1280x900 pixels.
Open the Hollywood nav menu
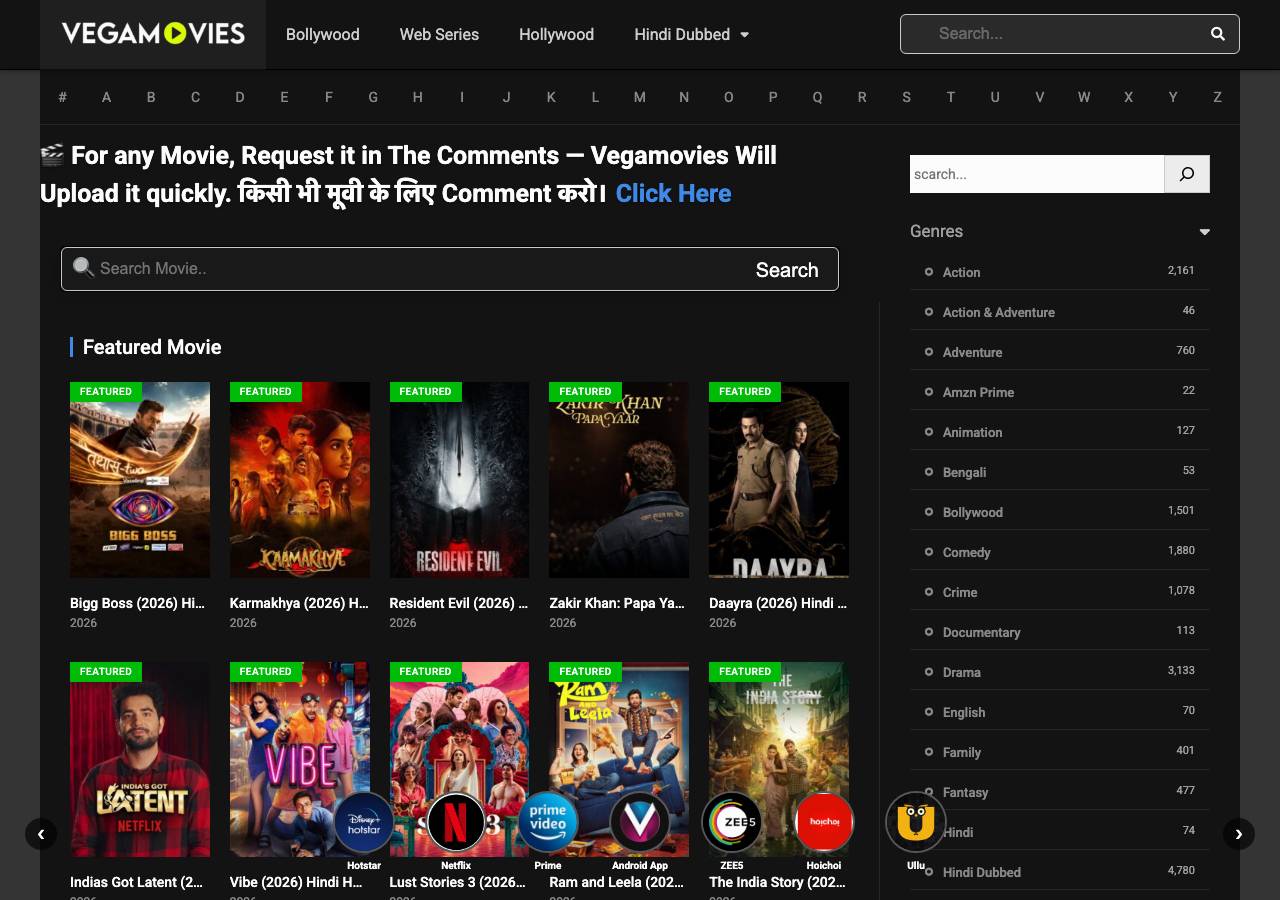tap(556, 34)
